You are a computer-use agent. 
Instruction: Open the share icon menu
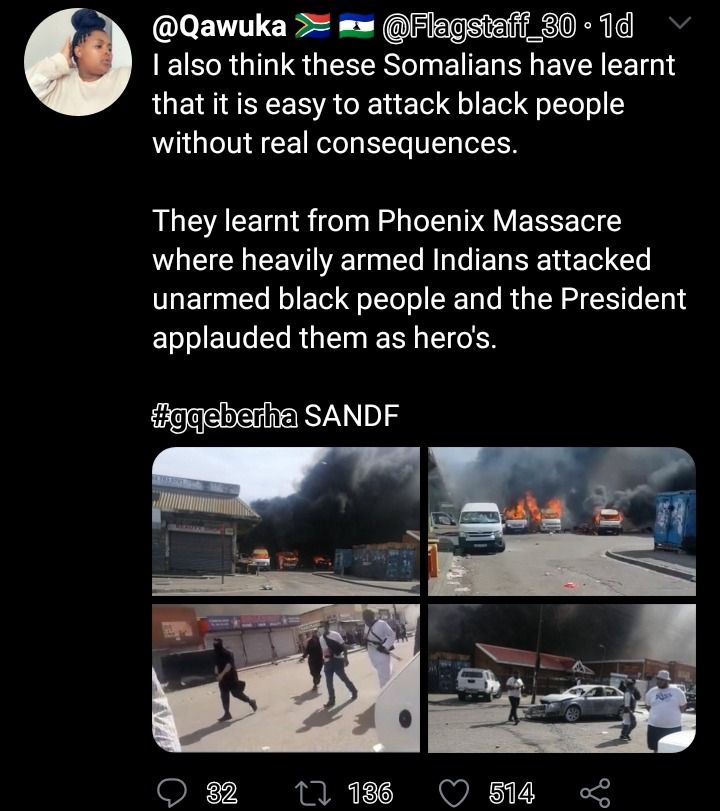[x=595, y=792]
